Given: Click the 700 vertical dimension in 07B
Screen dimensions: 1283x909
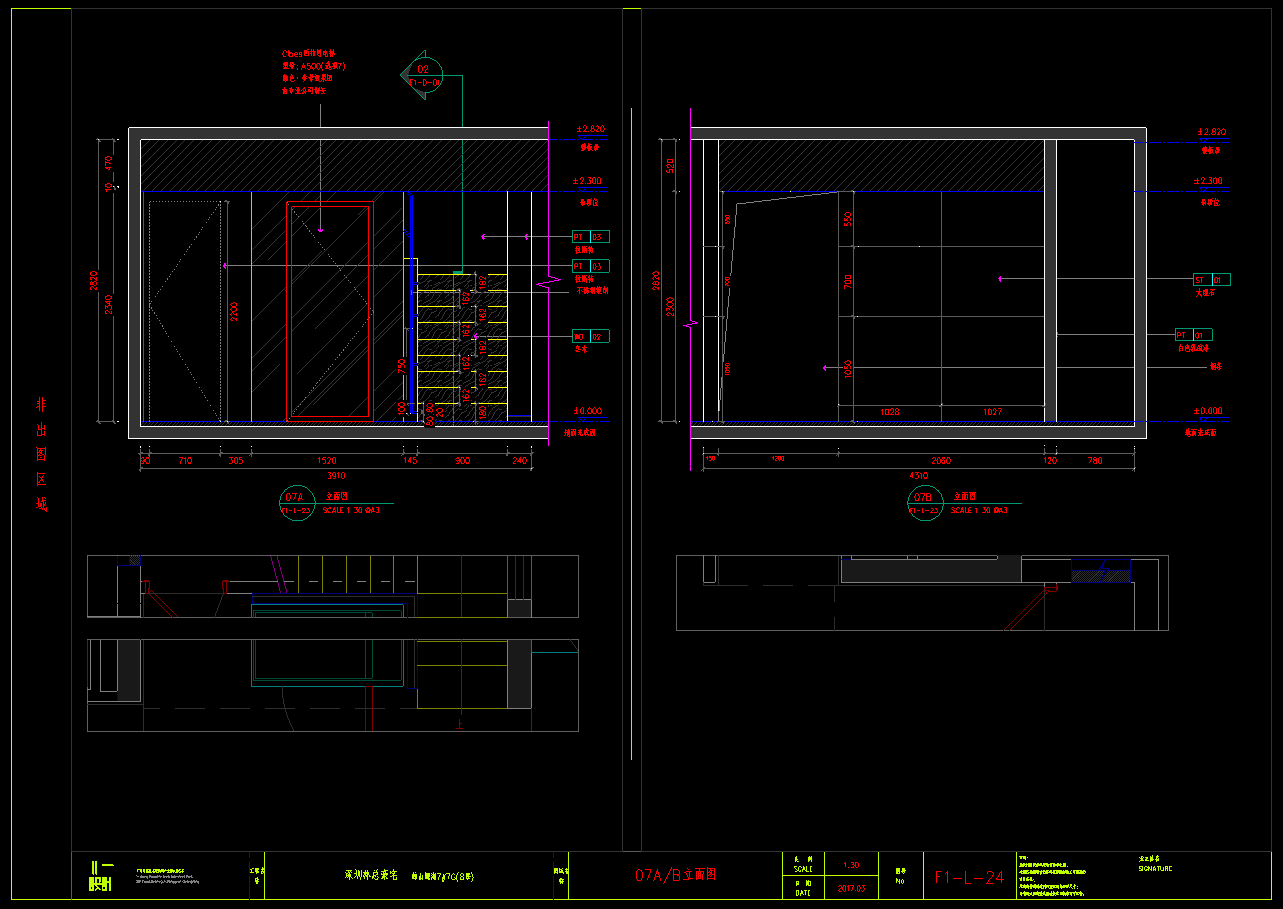Looking at the screenshot, I should (x=847, y=281).
